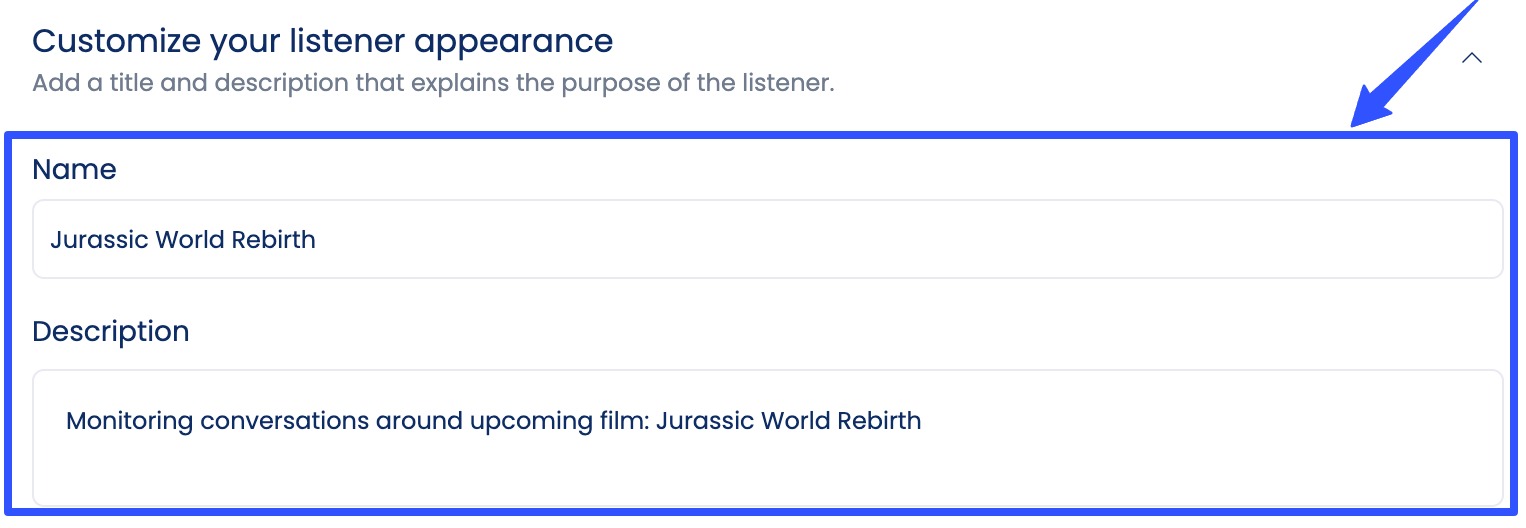The image size is (1526, 528).
Task: Click the "Customize your listener appearance" heading
Action: coord(322,42)
